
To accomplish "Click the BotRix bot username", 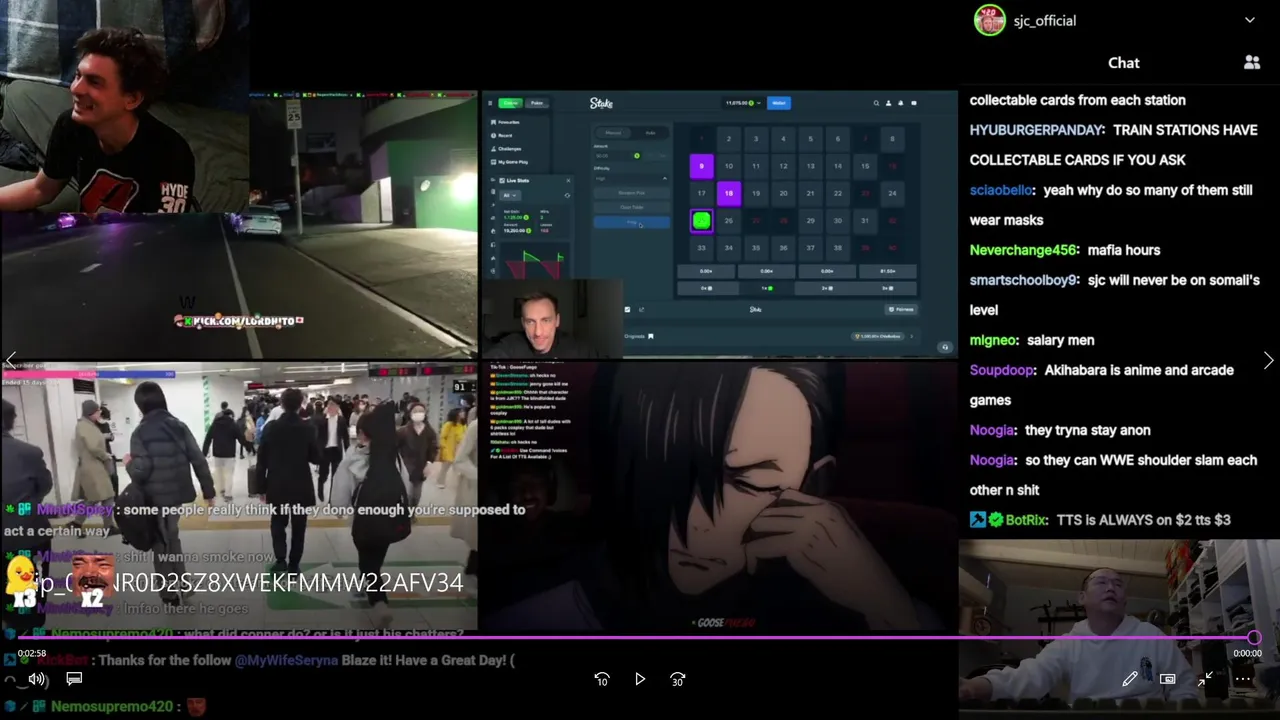I will (1026, 520).
